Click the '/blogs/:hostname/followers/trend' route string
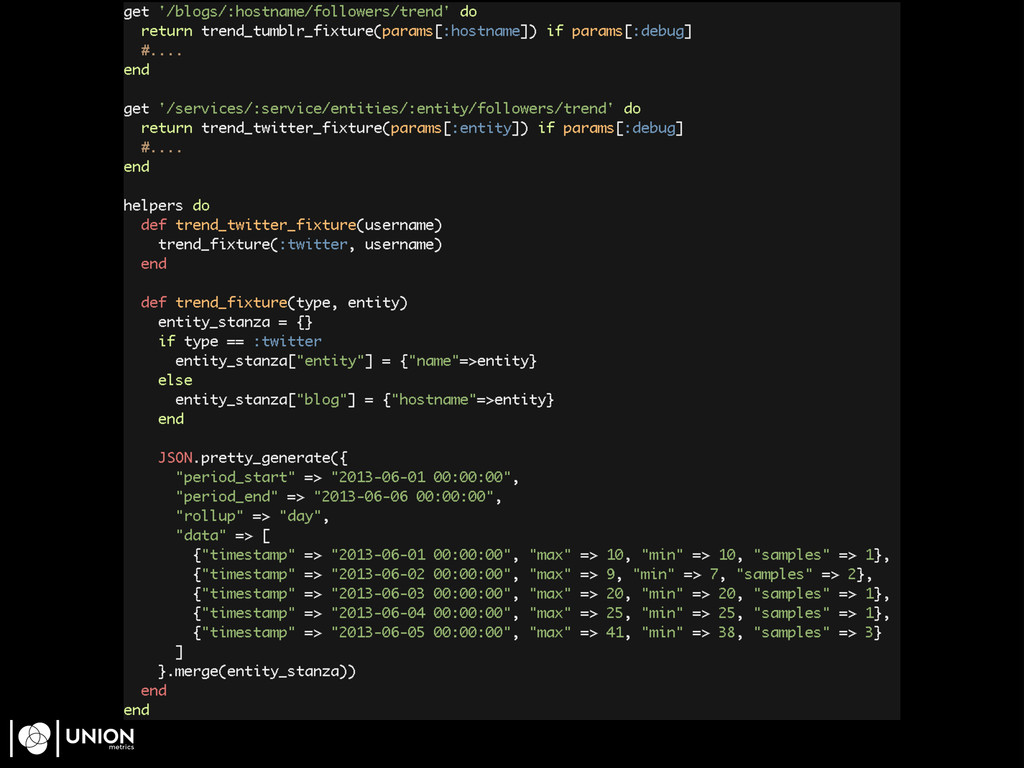 (304, 12)
